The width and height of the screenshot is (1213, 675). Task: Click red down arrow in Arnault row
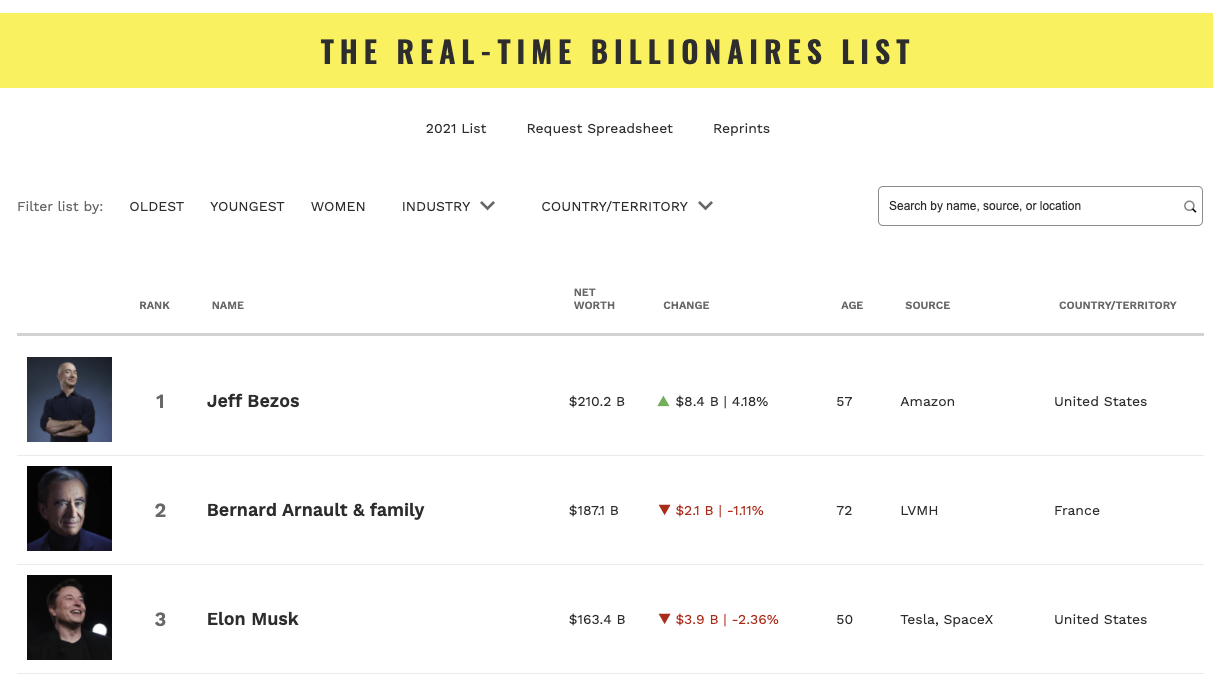(663, 510)
